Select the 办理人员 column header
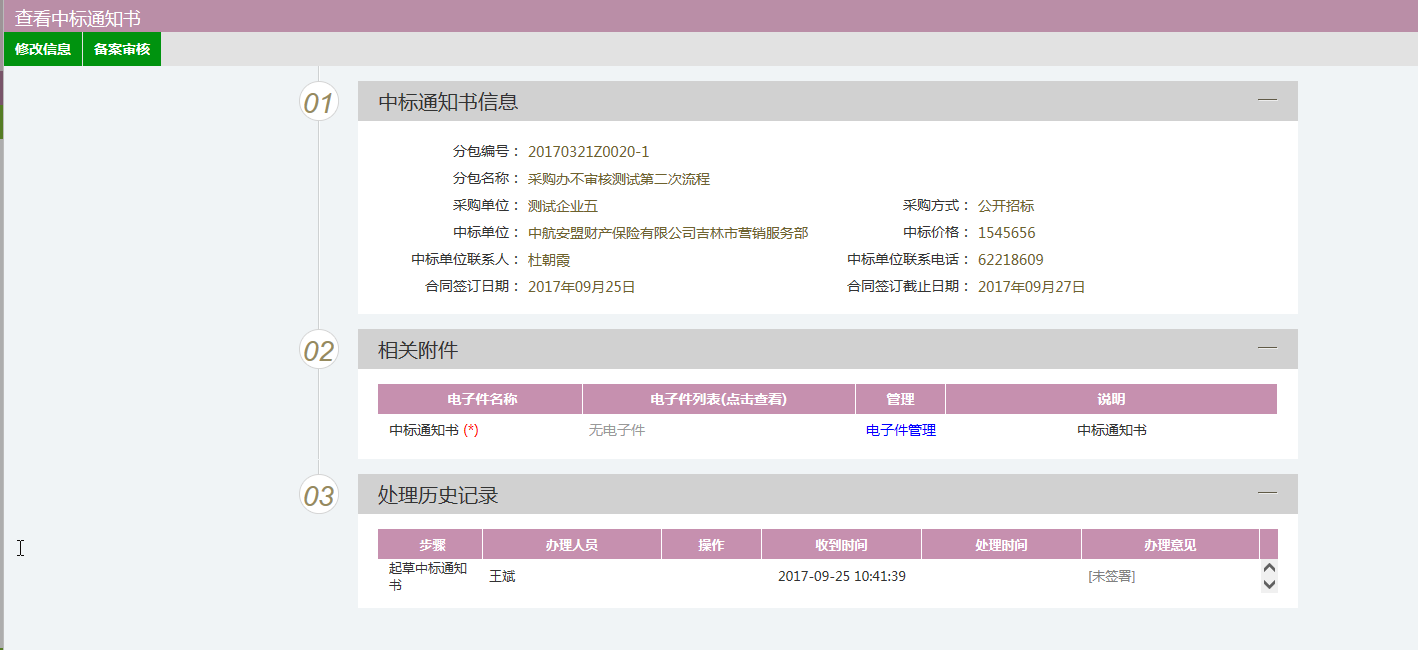Image resolution: width=1418 pixels, height=650 pixels. pos(571,545)
